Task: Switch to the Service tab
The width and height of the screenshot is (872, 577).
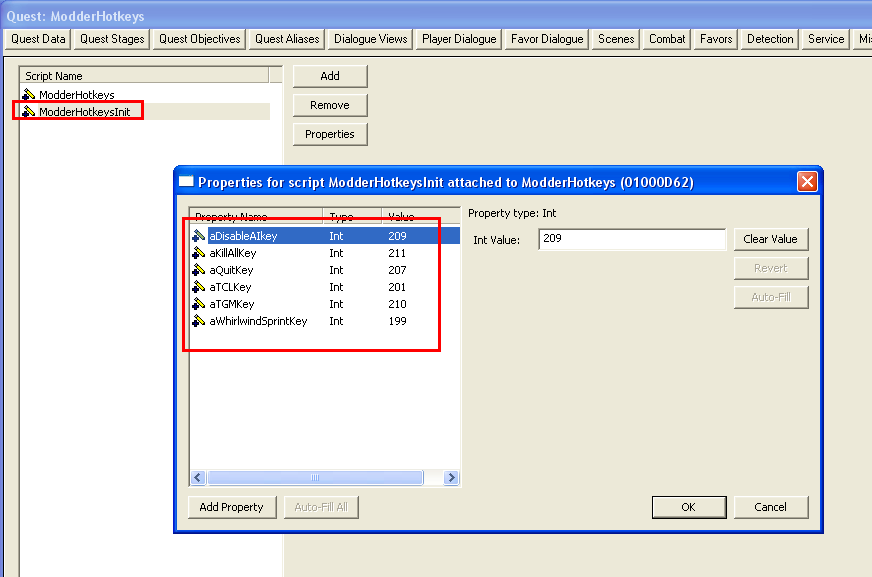Action: [x=826, y=39]
